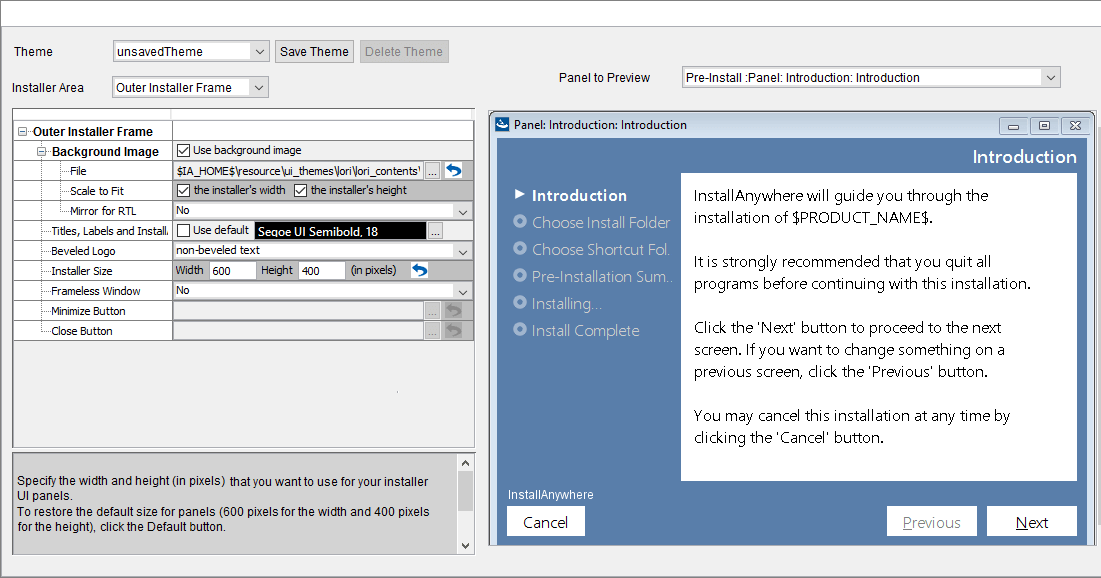This screenshot has height=578, width=1101.
Task: Click the anchor icon on the preview title bar
Action: point(500,125)
